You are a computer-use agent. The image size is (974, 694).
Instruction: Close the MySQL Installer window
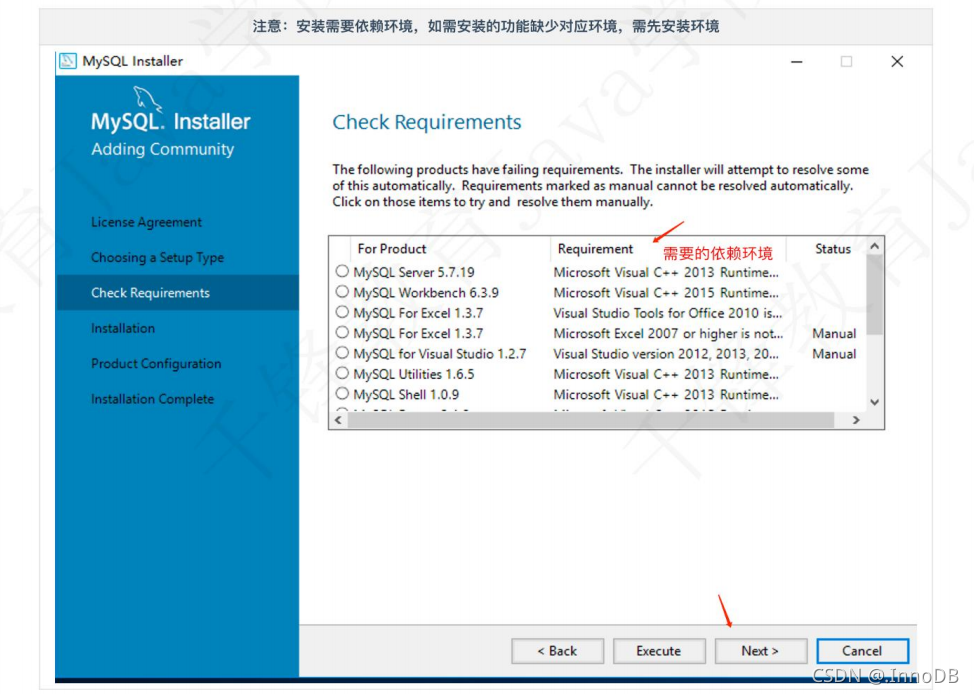[897, 62]
